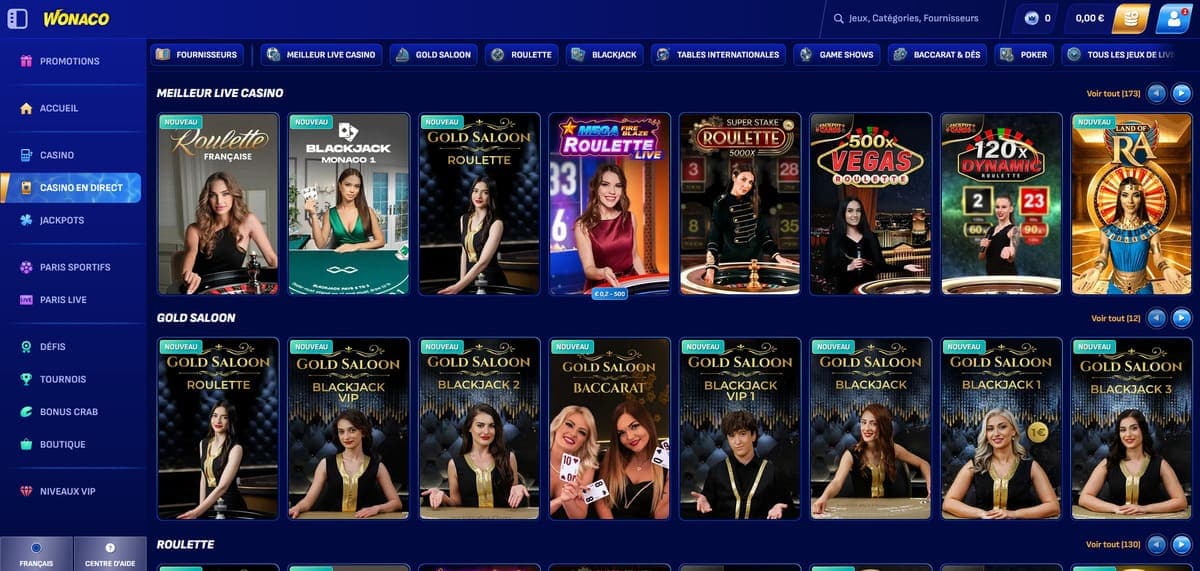This screenshot has height=571, width=1200.
Task: Click the Meilleur Live Casino heading
Action: point(220,93)
